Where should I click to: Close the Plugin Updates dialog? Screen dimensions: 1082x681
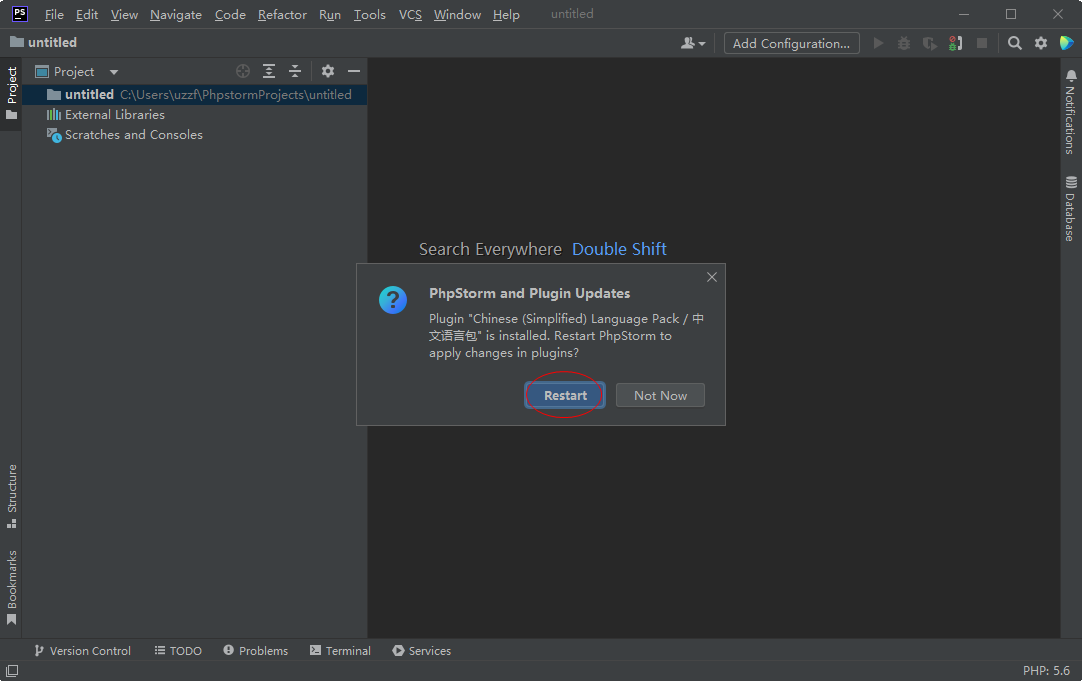tap(712, 277)
